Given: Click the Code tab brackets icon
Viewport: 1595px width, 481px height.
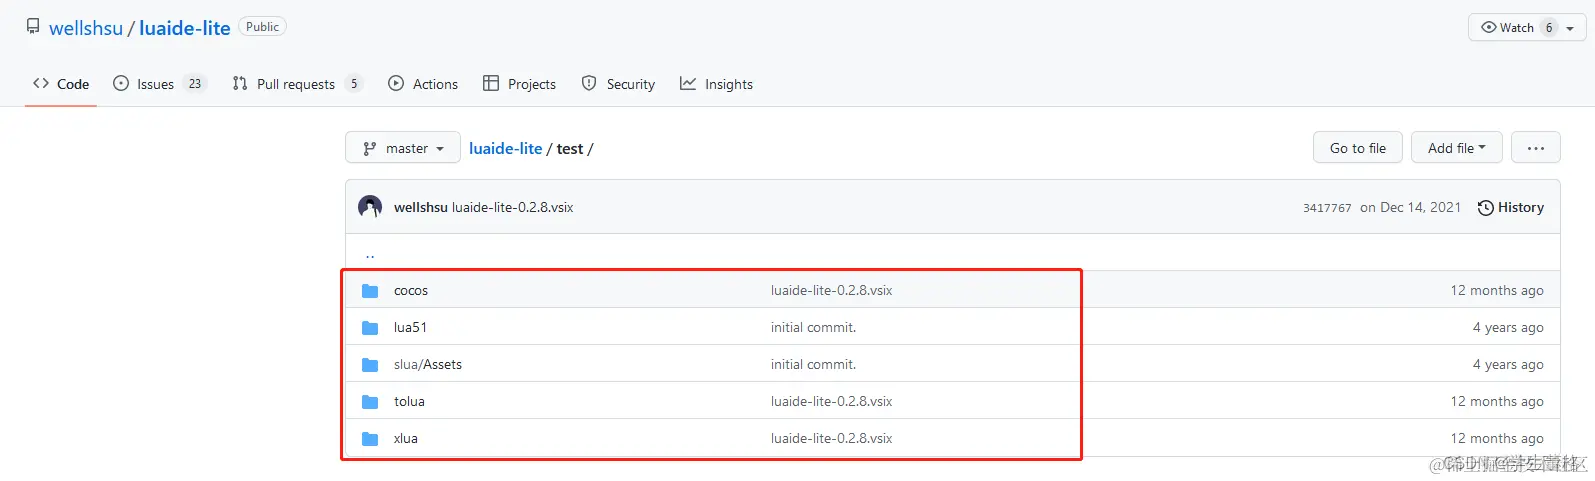Looking at the screenshot, I should (41, 84).
